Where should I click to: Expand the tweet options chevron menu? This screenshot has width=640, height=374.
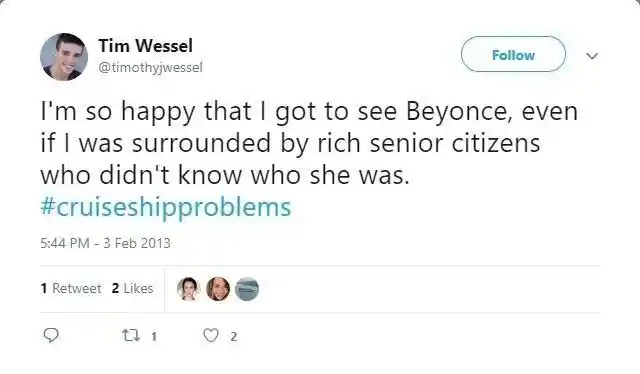[592, 56]
